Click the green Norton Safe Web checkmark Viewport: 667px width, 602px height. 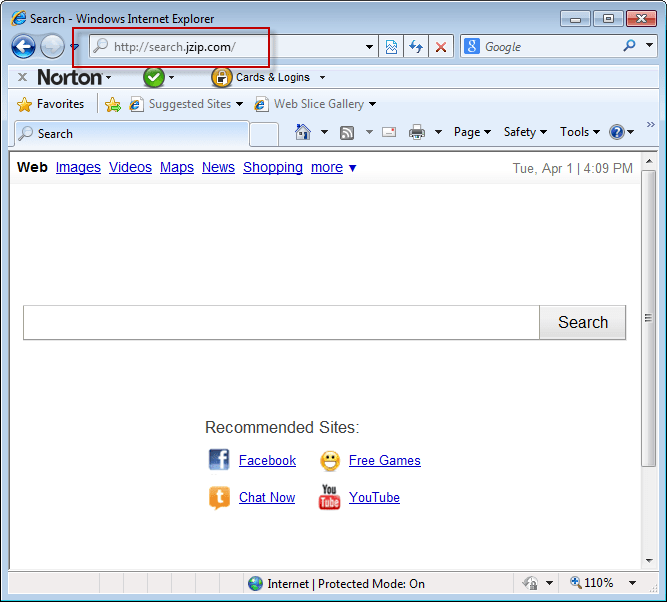[154, 77]
